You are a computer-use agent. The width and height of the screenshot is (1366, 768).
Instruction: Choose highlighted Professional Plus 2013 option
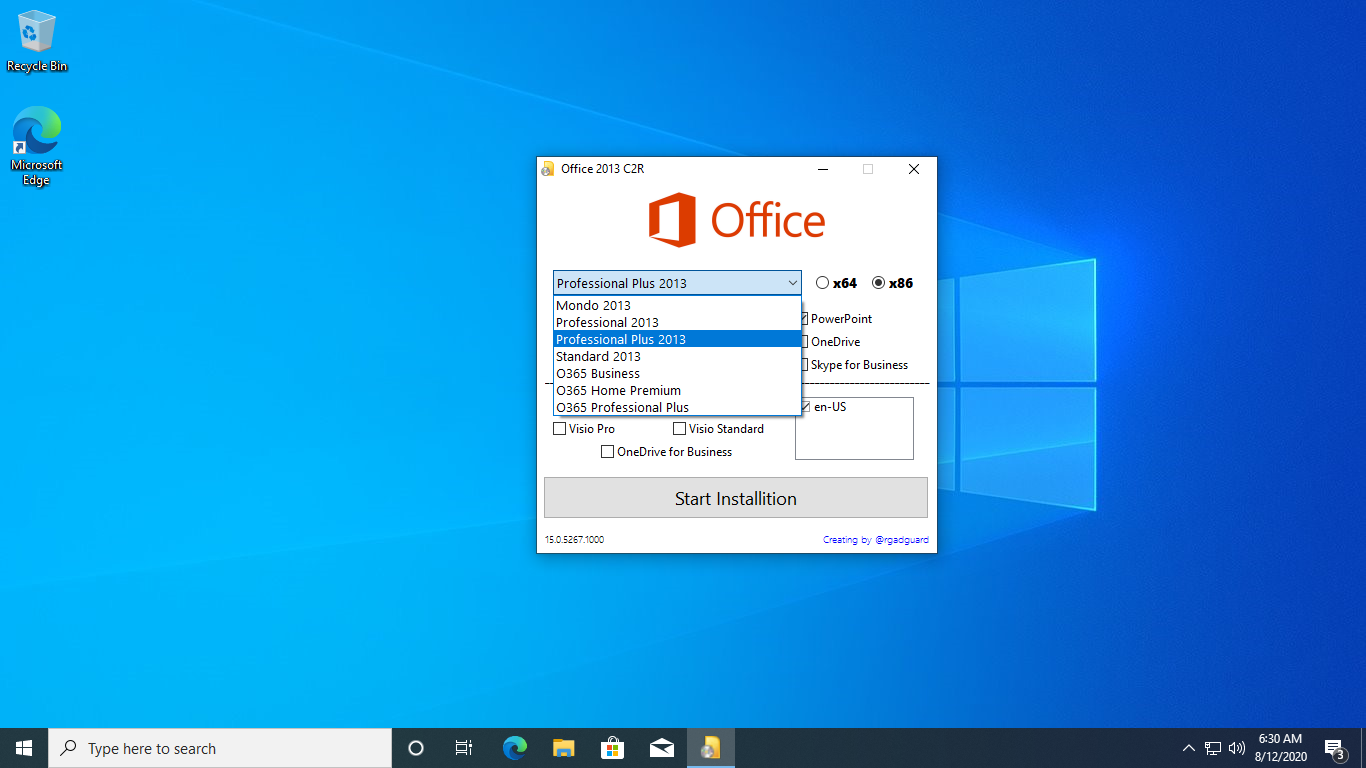point(677,340)
